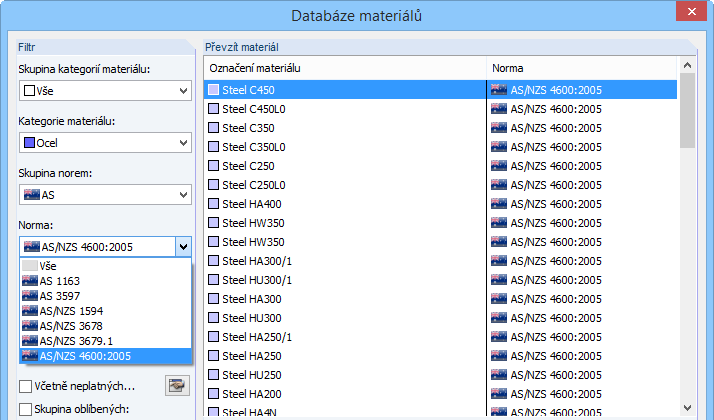
Task: Click flag icon beside AS 1163 option
Action: (30, 281)
